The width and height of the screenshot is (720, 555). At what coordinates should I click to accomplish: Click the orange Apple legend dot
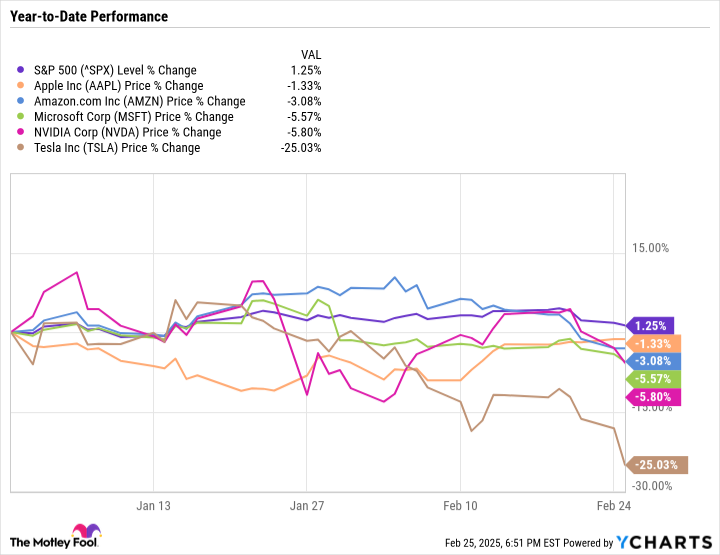[22, 86]
